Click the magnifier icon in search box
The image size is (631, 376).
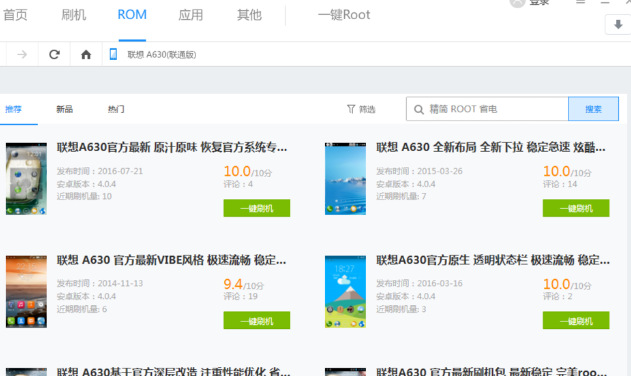[x=419, y=109]
